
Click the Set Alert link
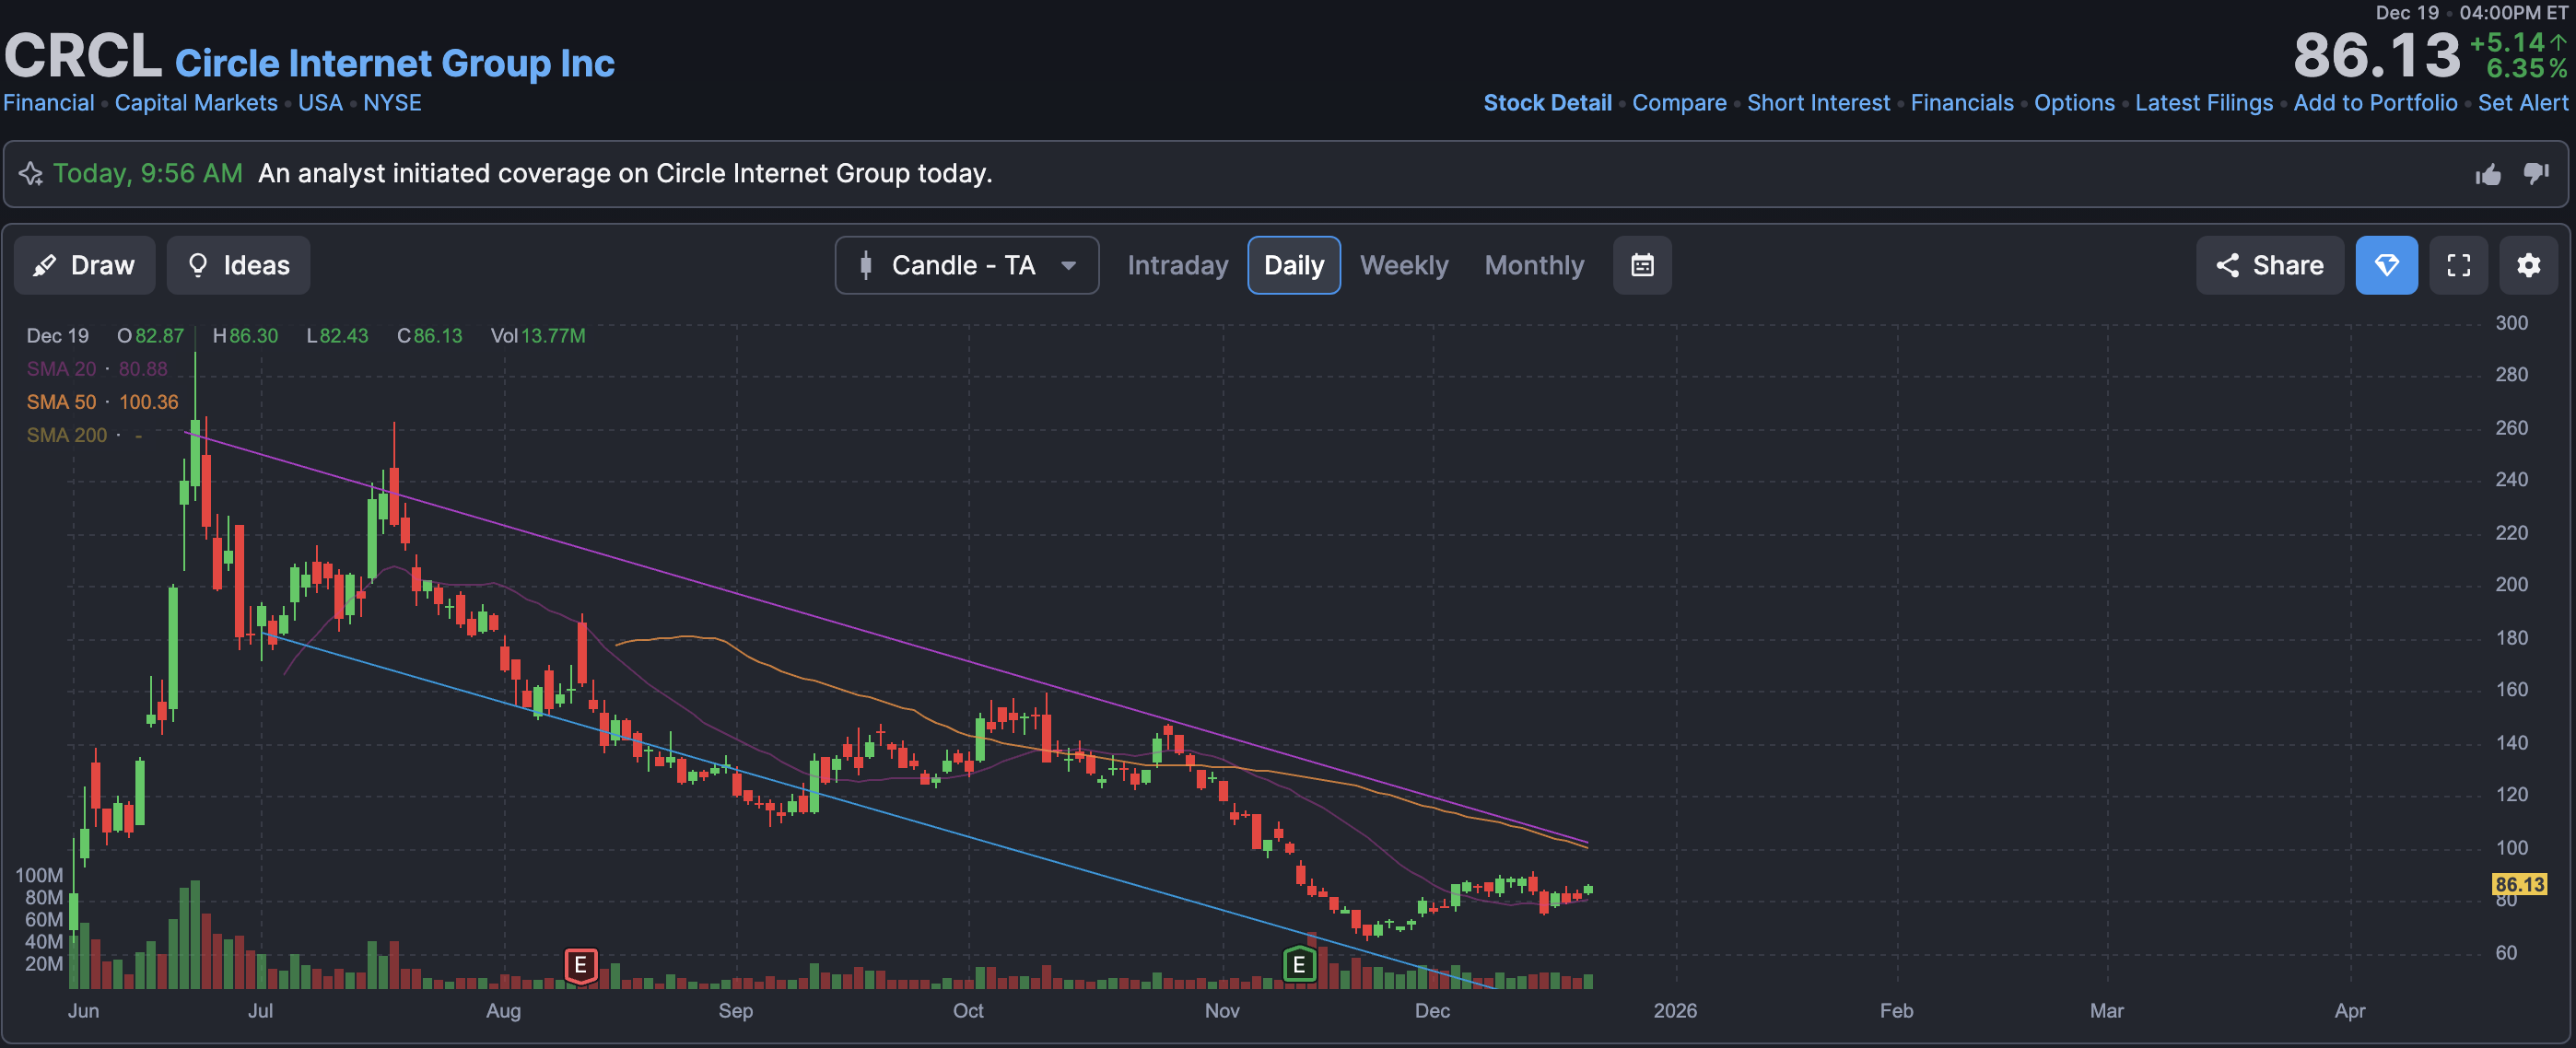pos(2521,103)
